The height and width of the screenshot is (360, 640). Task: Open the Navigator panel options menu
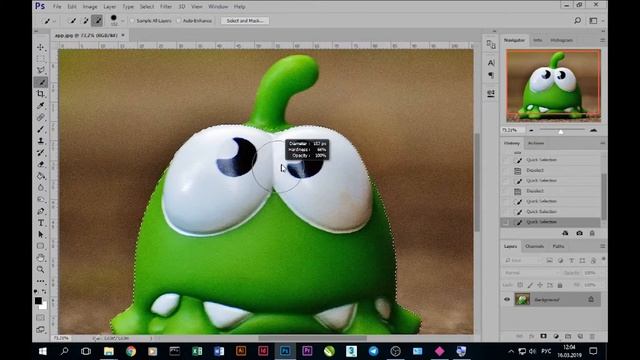(602, 40)
